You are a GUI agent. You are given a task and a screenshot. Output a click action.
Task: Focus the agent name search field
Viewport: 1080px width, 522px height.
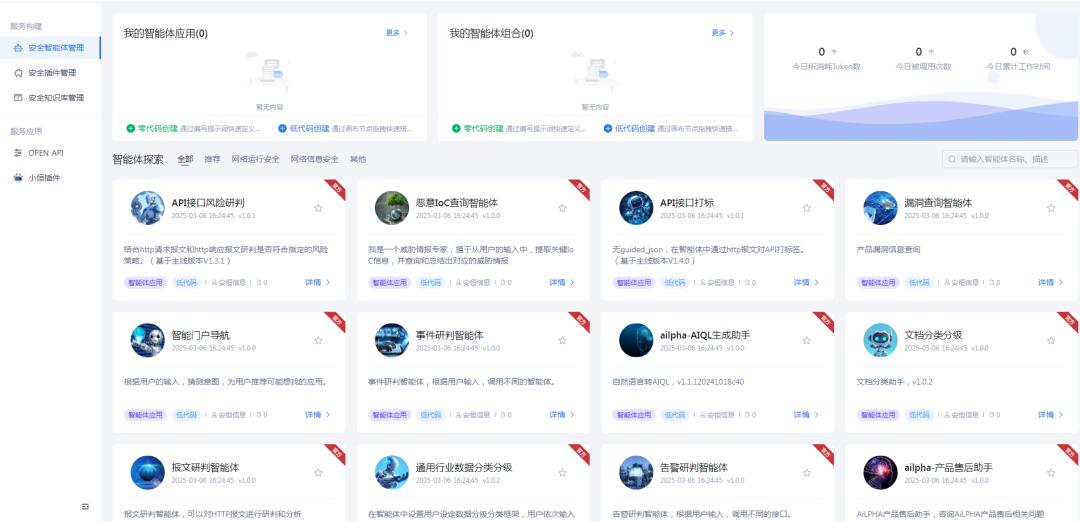pos(1010,159)
